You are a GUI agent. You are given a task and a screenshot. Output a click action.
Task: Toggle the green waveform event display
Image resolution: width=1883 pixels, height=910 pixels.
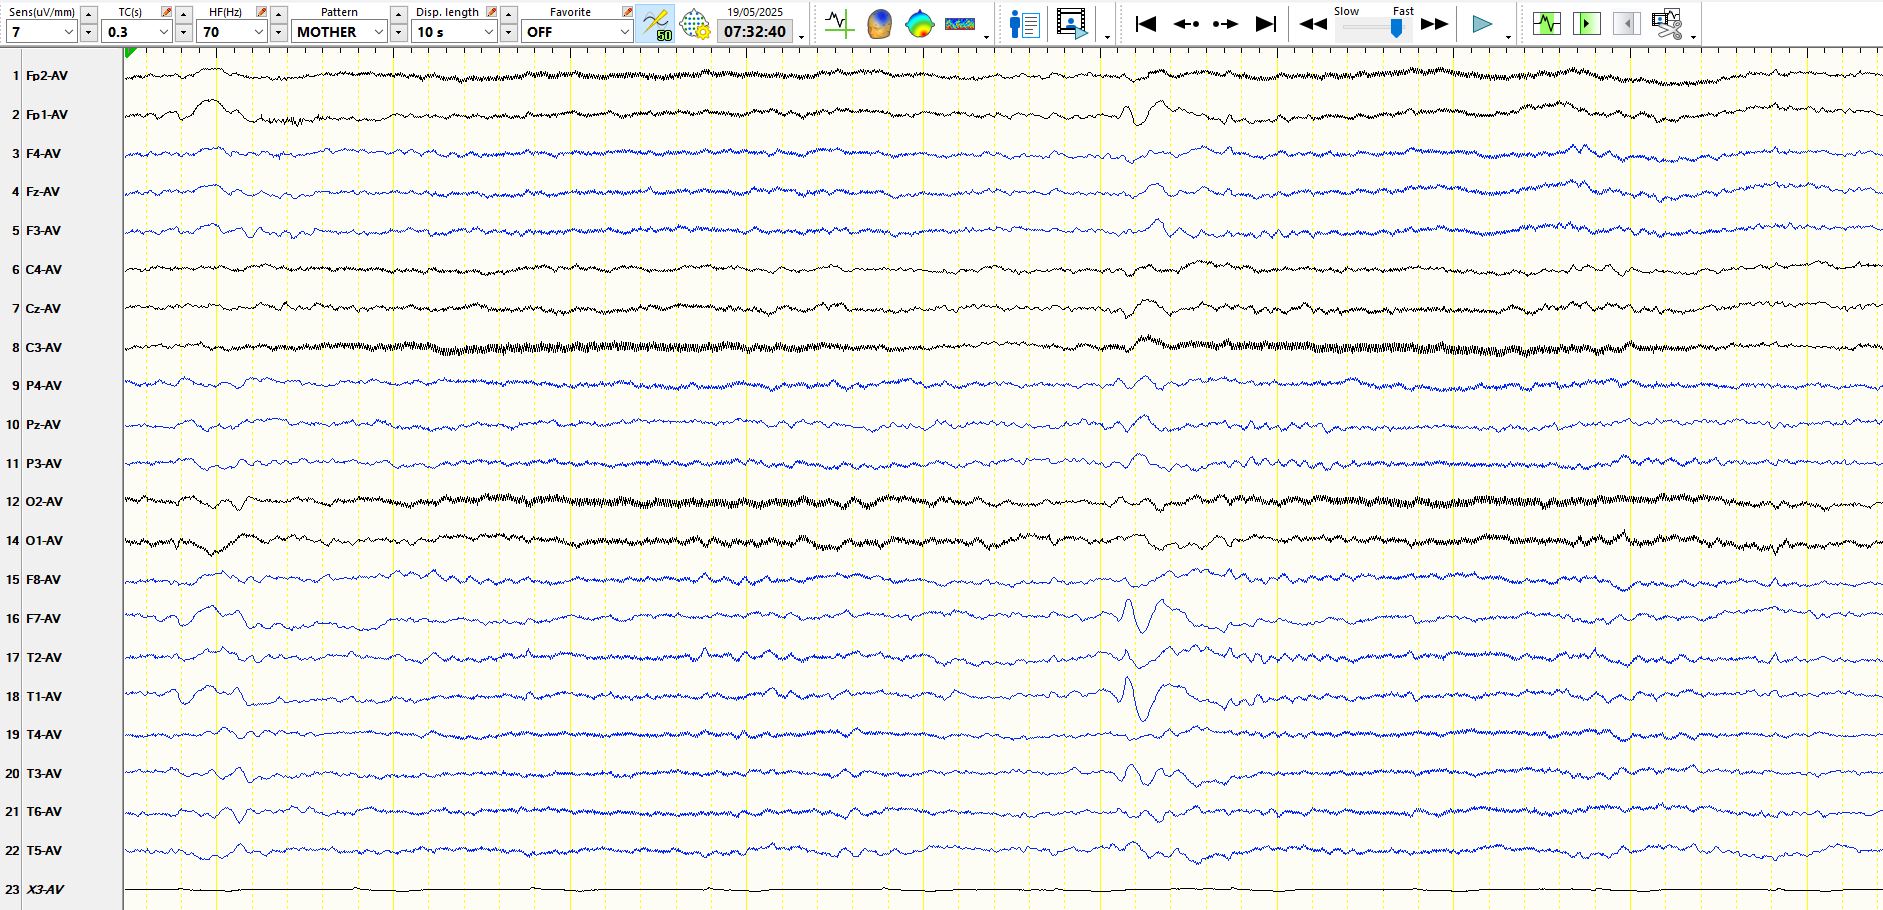click(x=1546, y=24)
